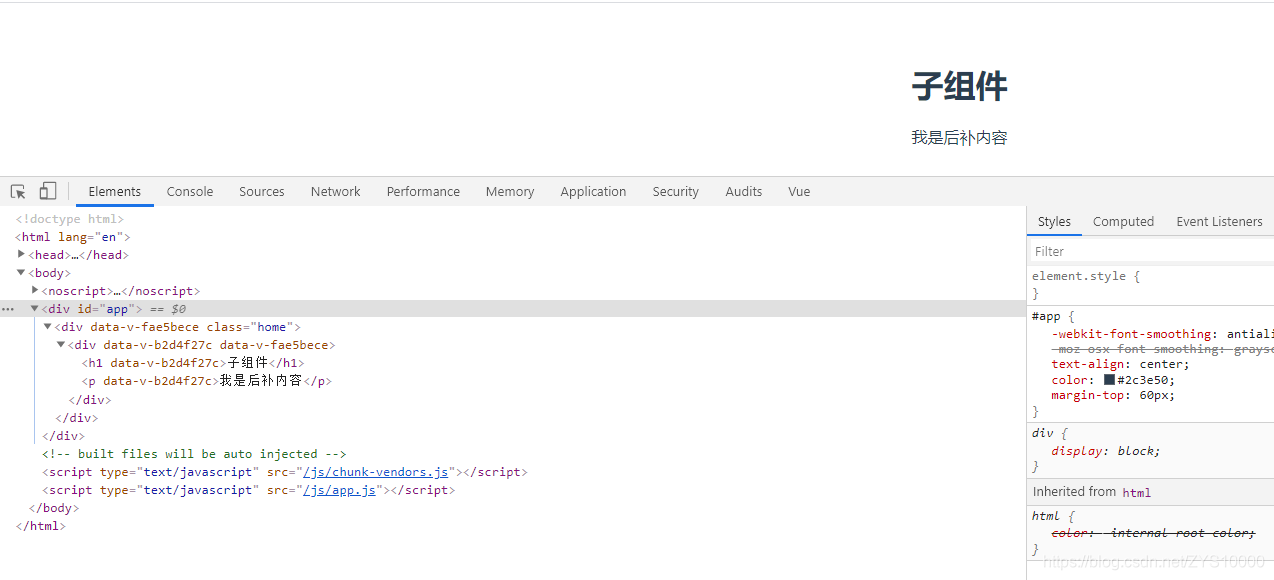Switch to the Vue devtools tab
The image size is (1274, 580).
[799, 191]
